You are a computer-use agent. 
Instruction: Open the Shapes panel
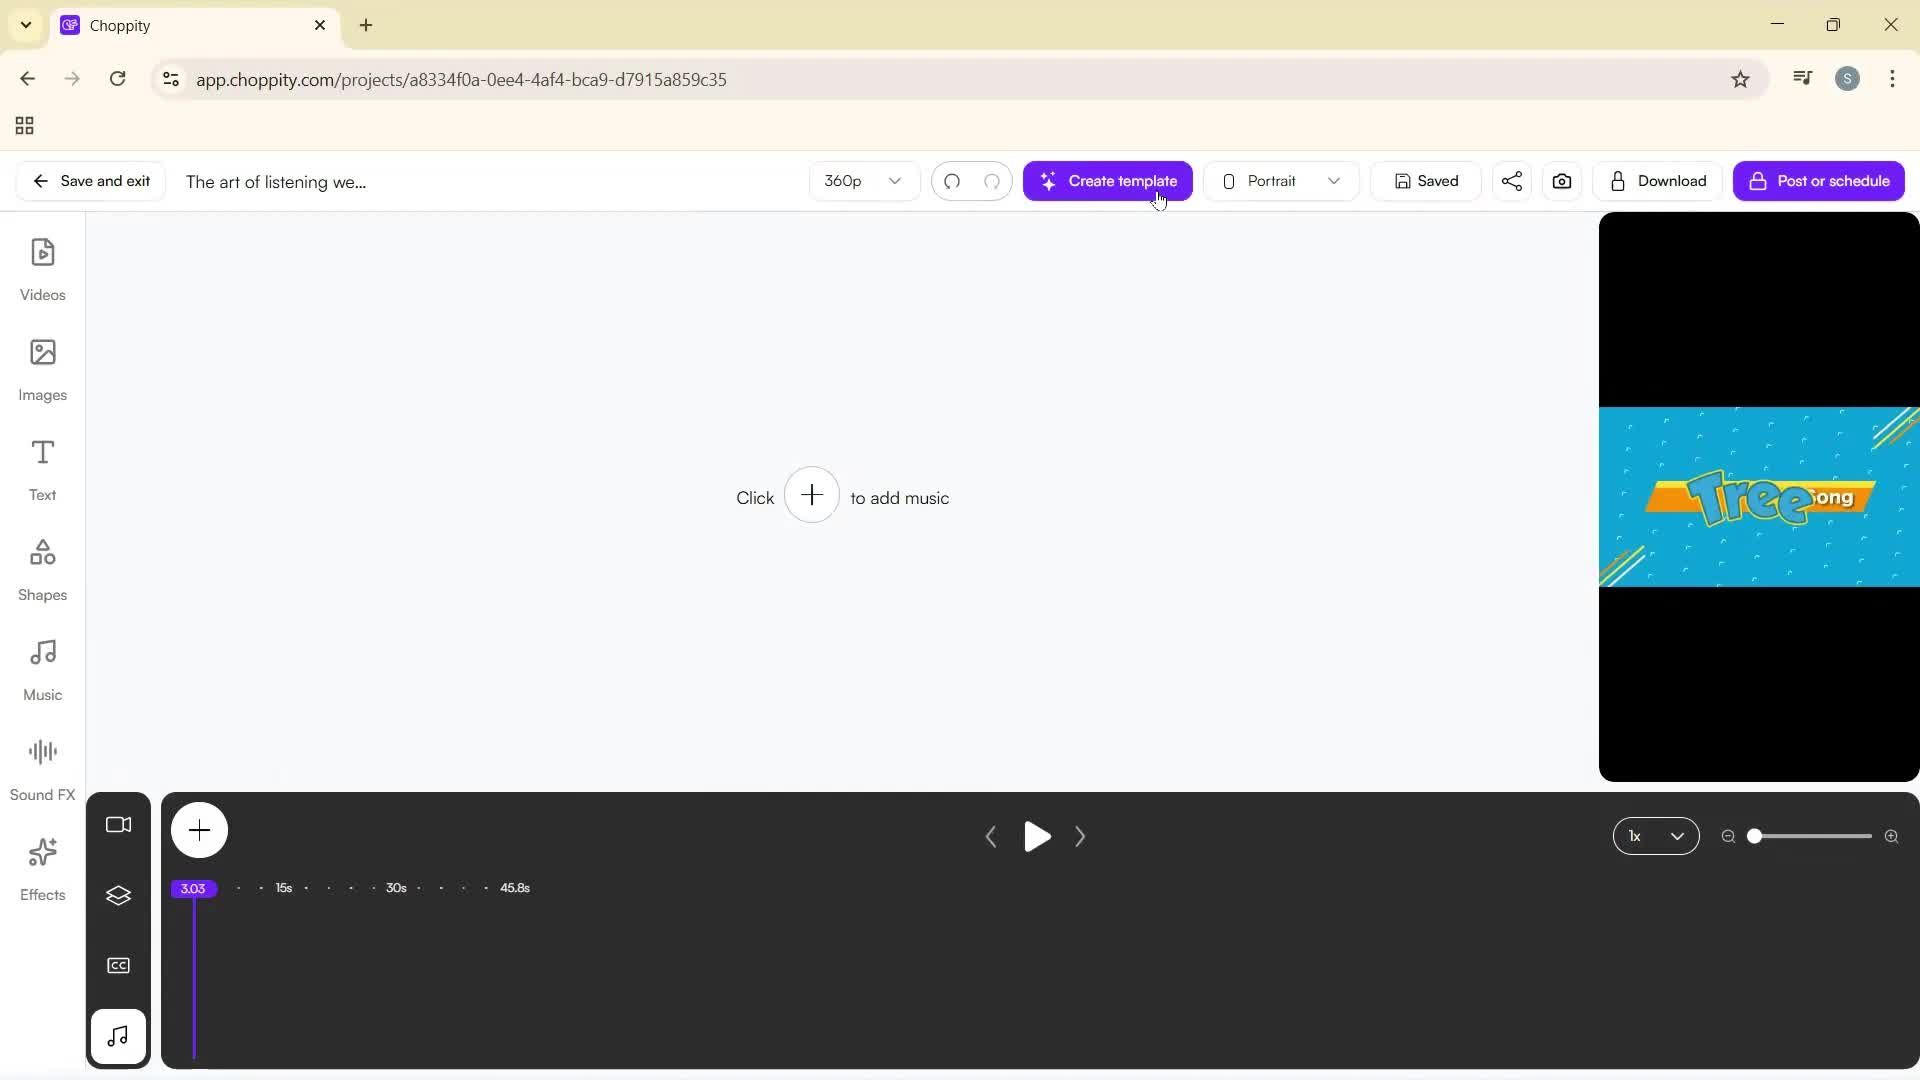coord(42,569)
